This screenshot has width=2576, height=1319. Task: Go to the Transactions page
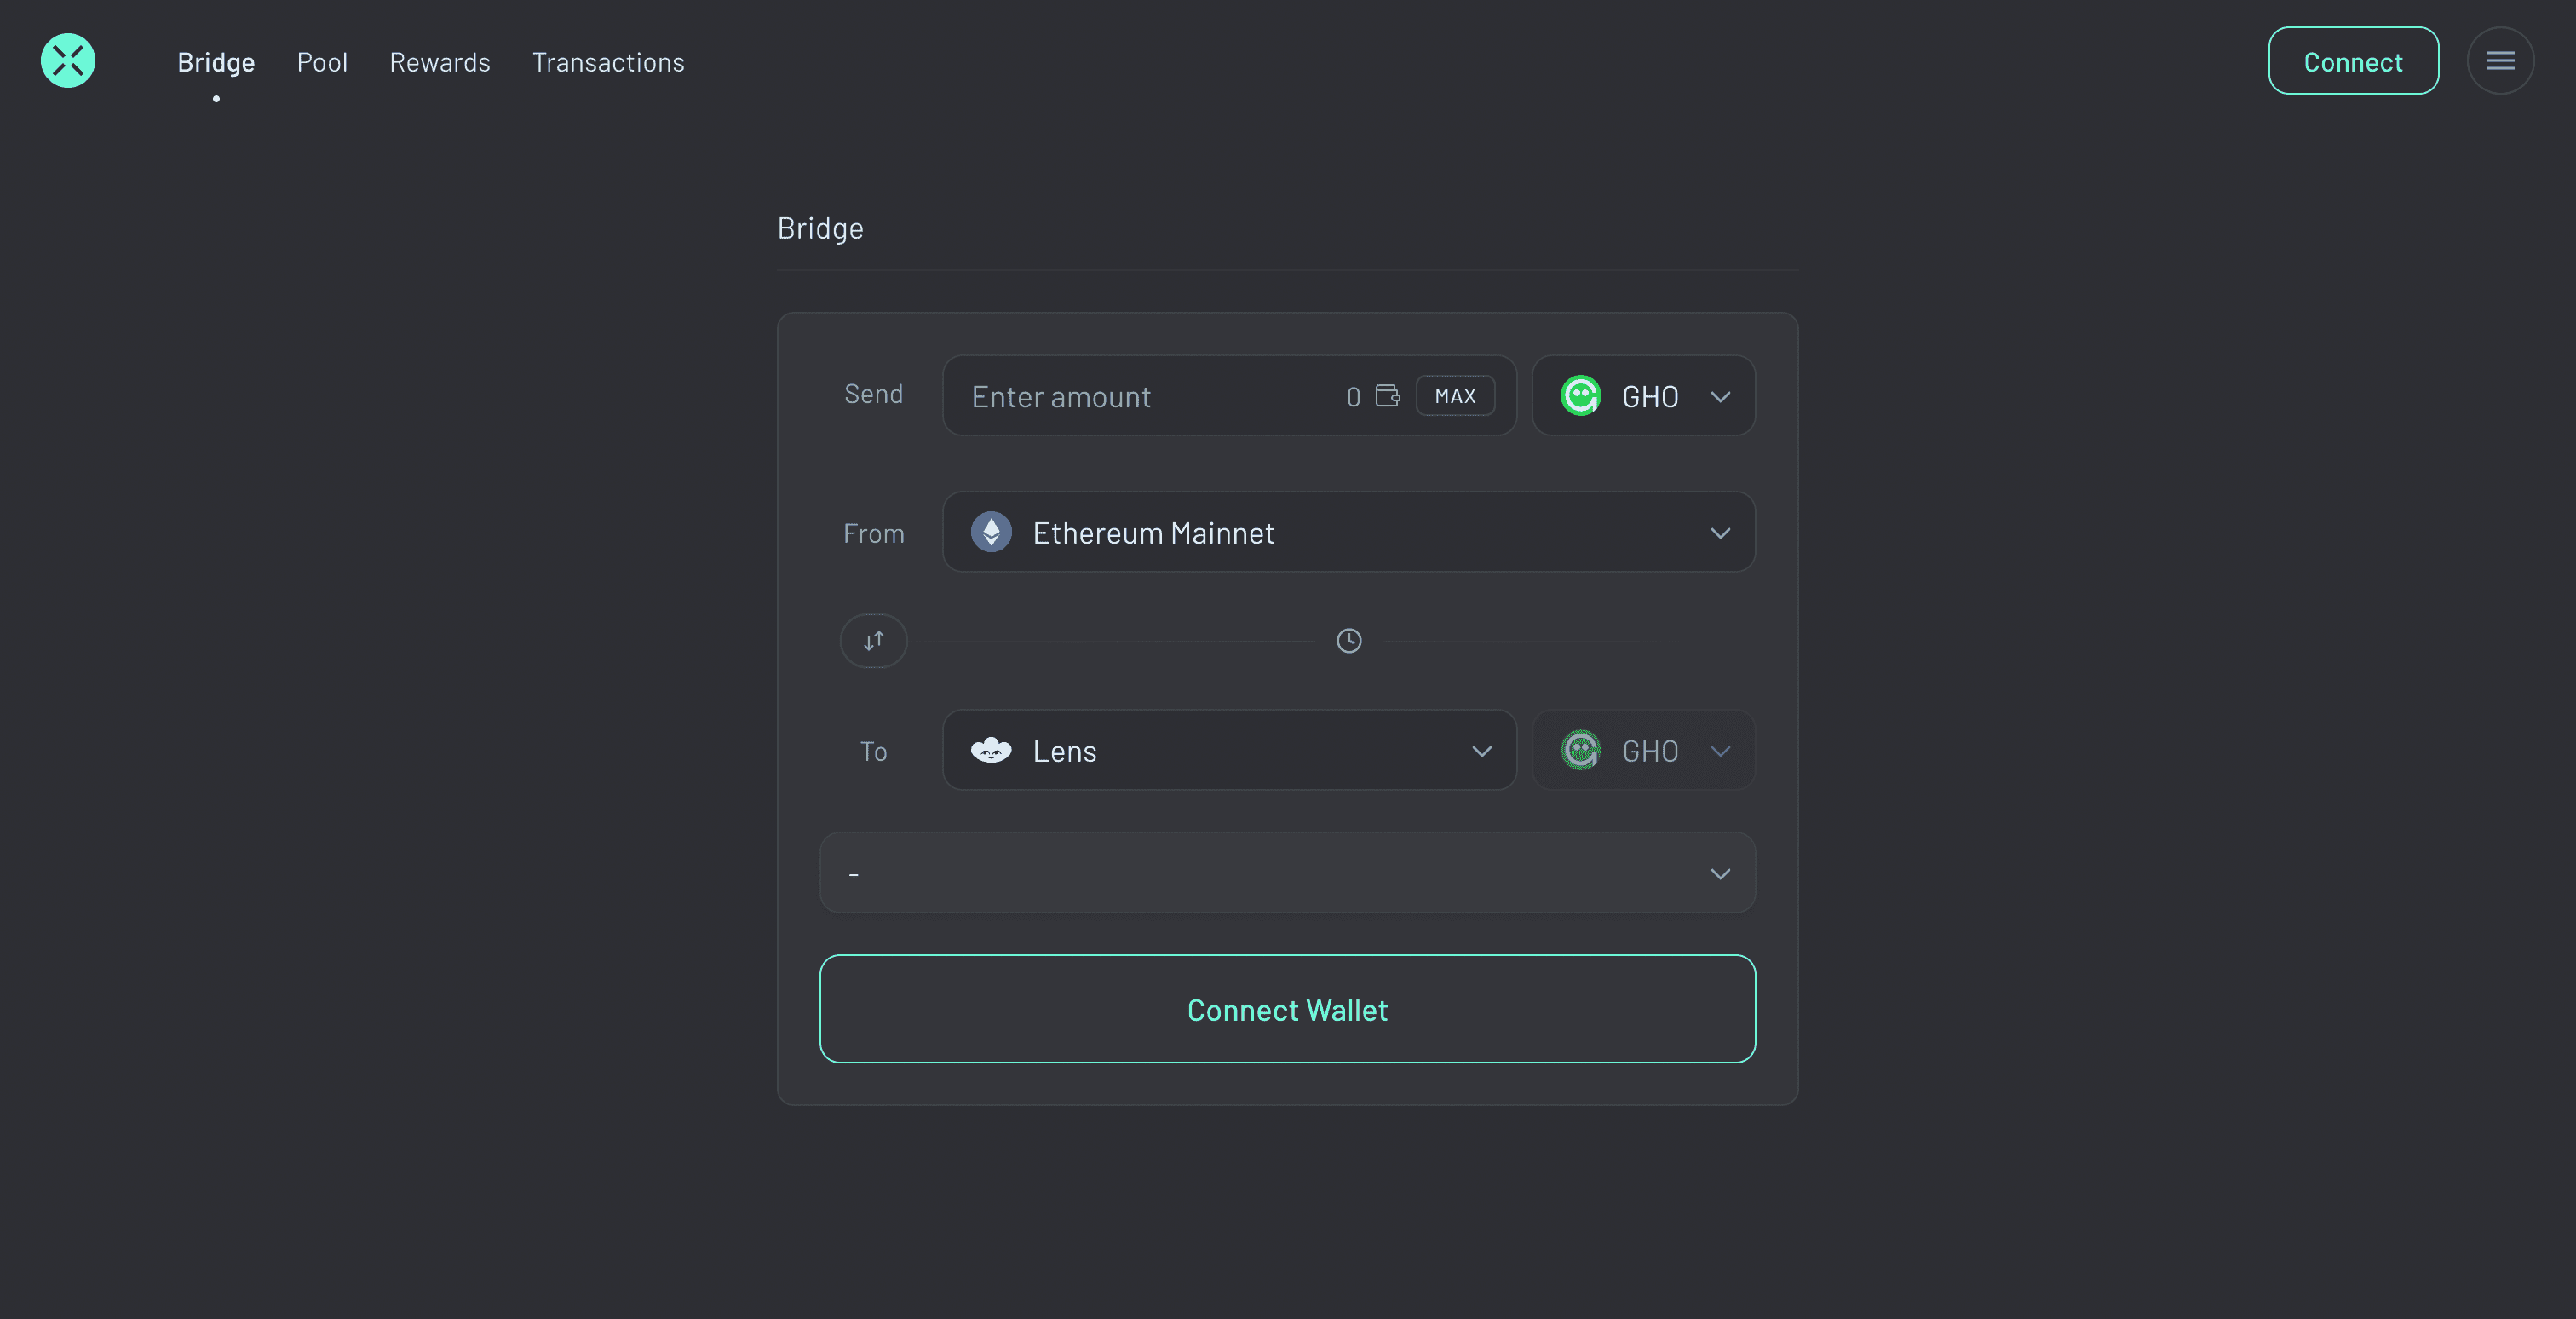point(608,62)
